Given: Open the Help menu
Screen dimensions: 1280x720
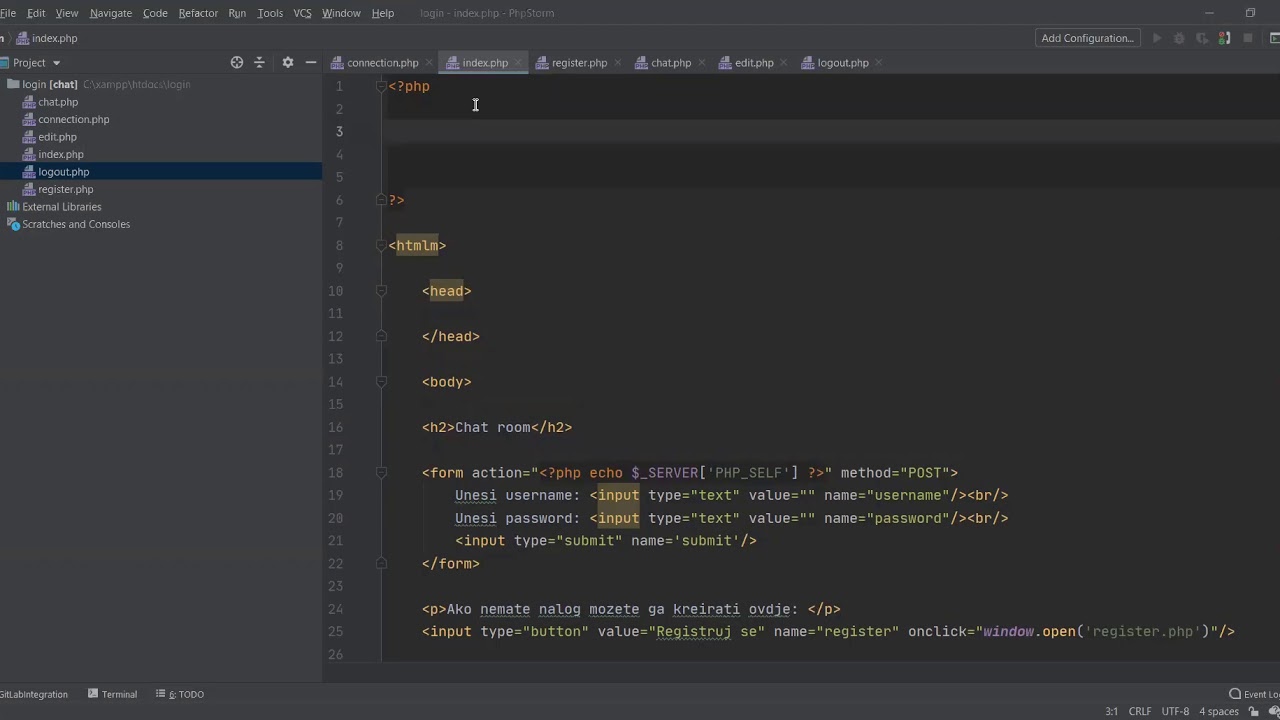Looking at the screenshot, I should click(383, 13).
